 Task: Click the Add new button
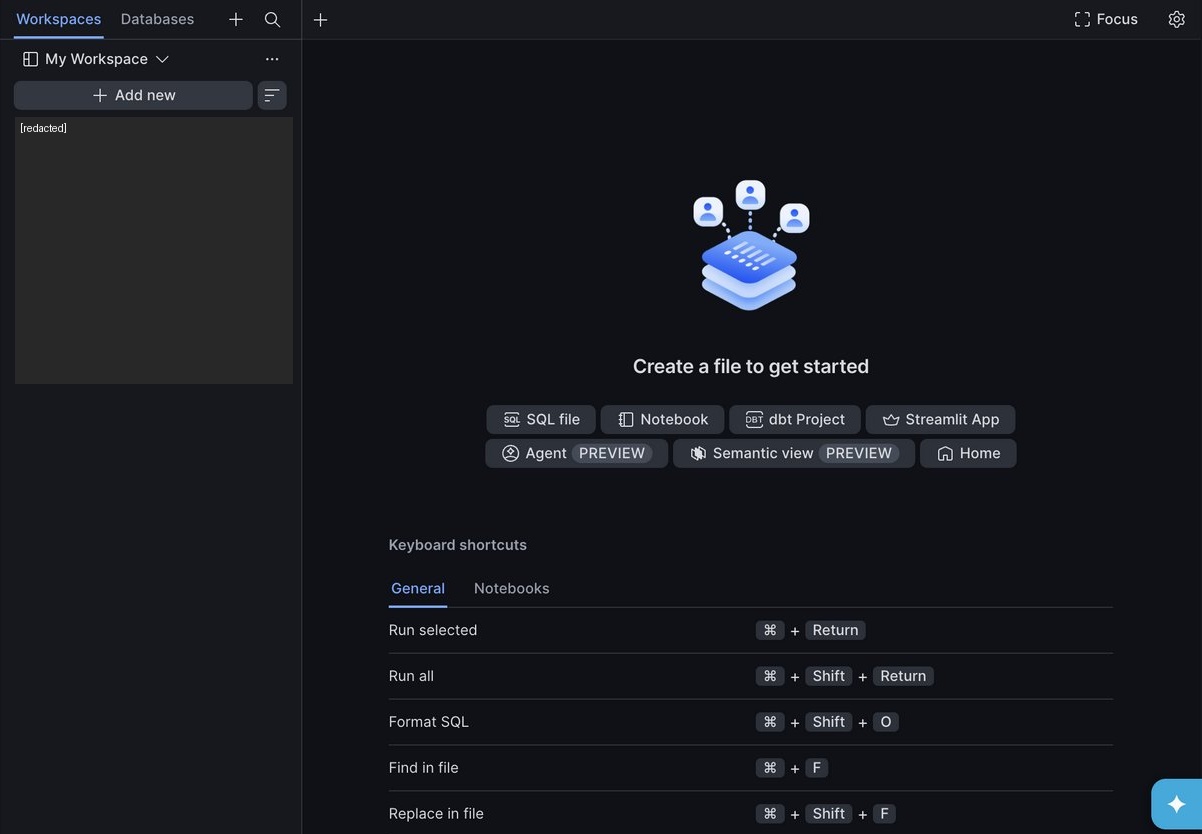pos(133,95)
